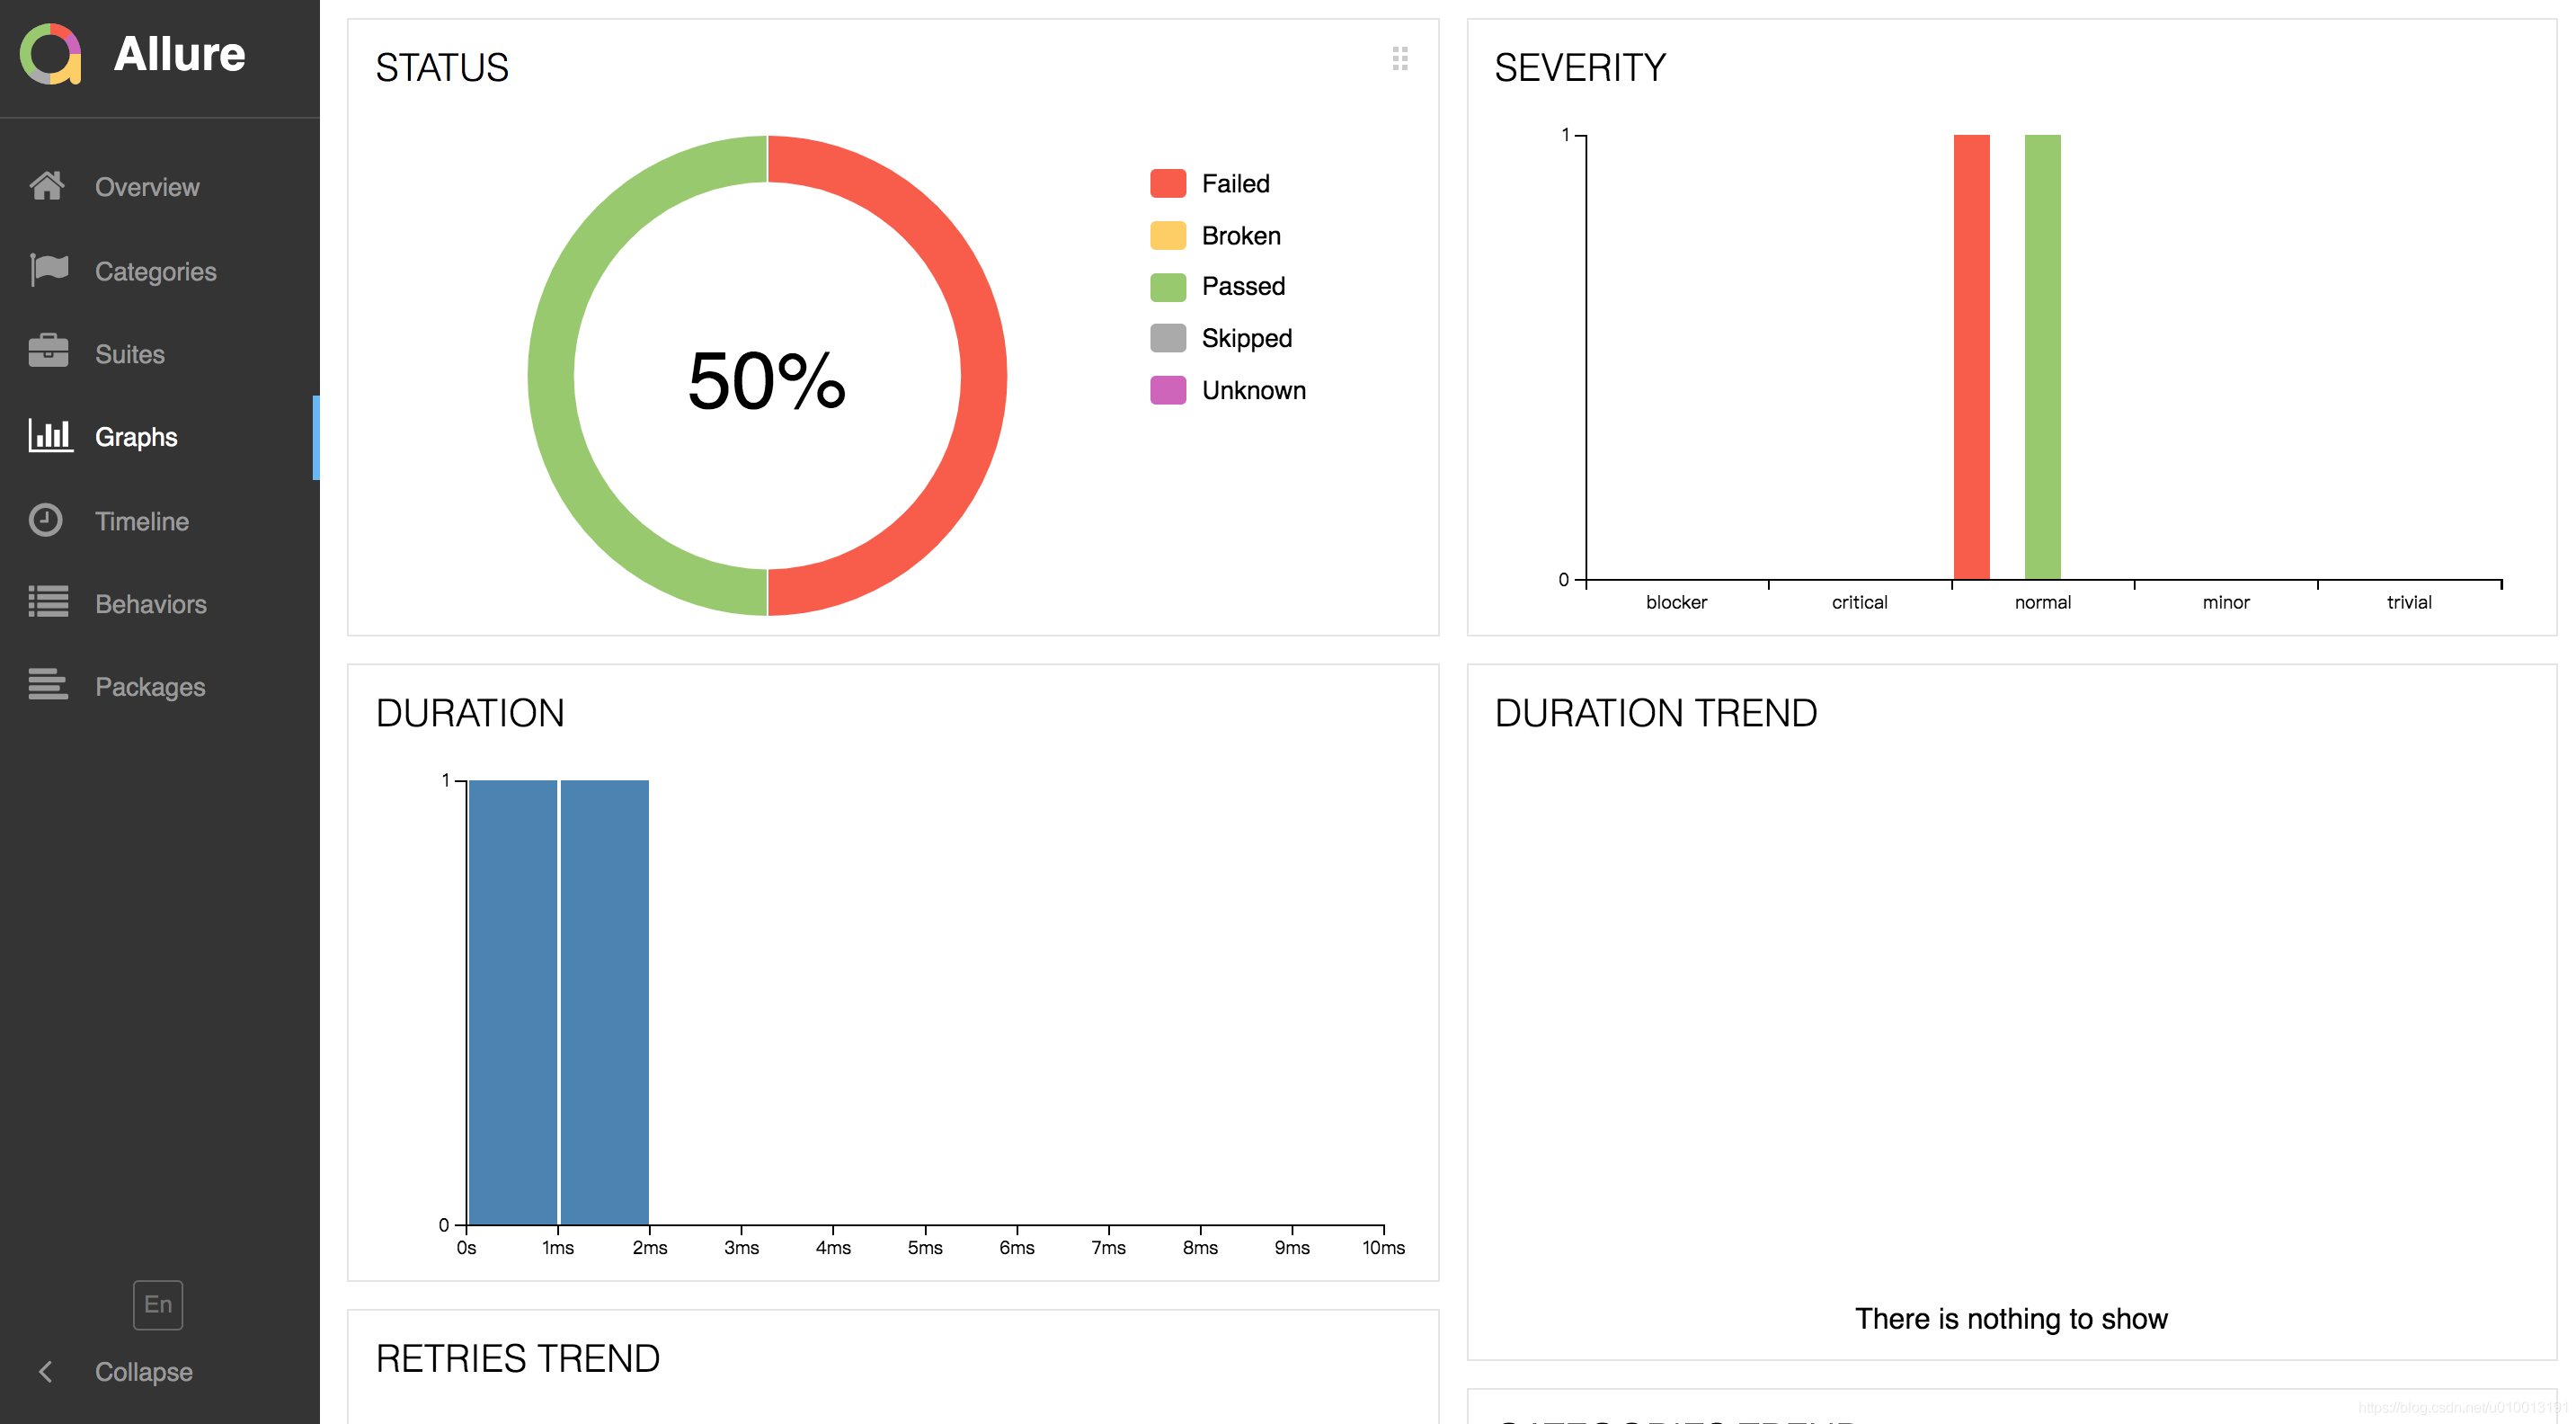Image resolution: width=2576 pixels, height=1424 pixels.
Task: Toggle the Skipped status in legend
Action: click(x=1246, y=337)
